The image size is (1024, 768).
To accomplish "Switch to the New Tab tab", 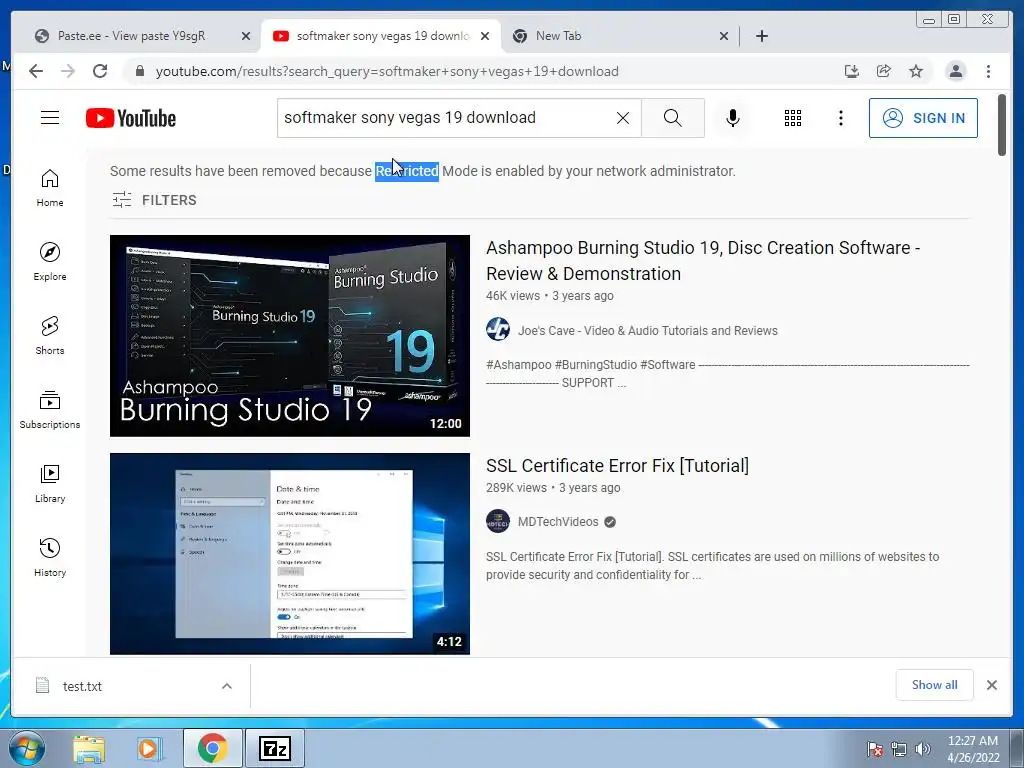I will coord(614,36).
